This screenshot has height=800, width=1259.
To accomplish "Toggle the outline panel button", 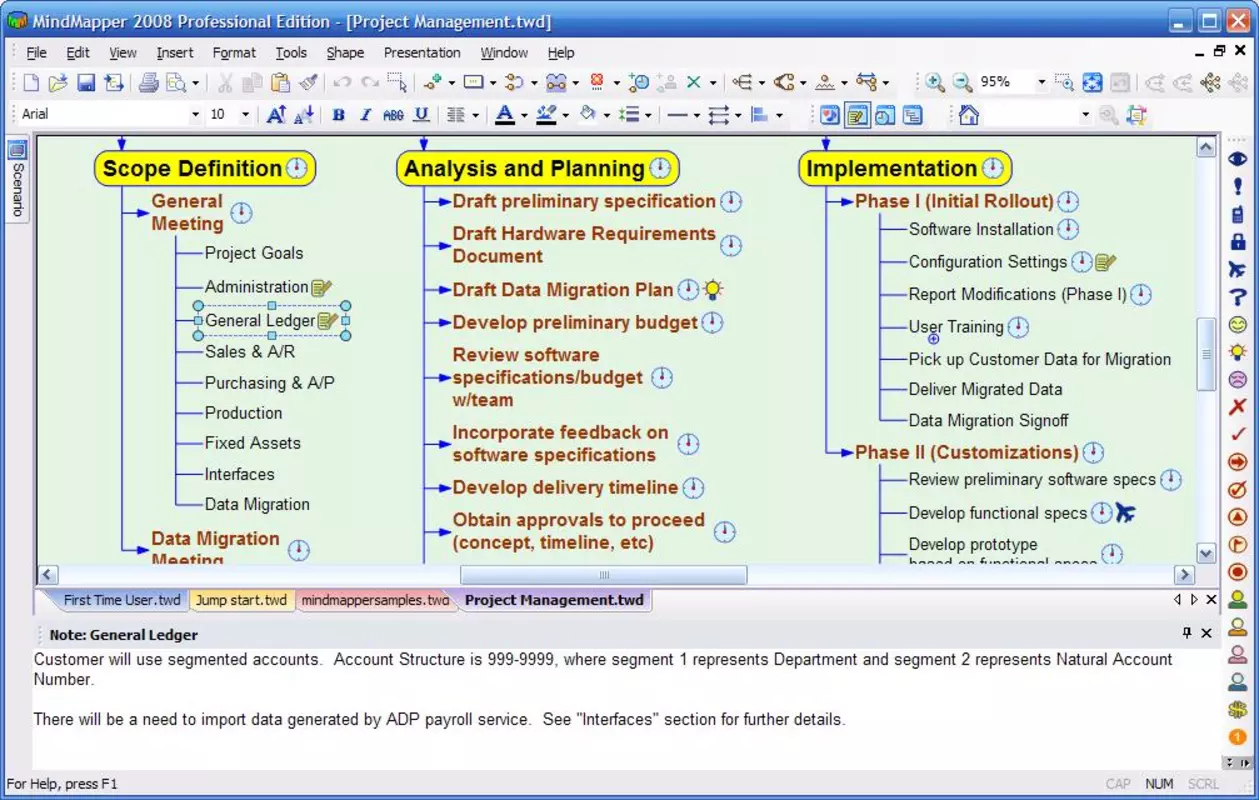I will click(912, 115).
